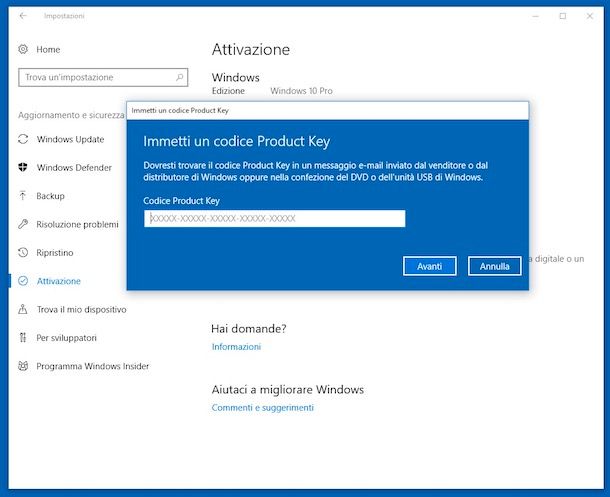Click the search magnifier icon
This screenshot has width=610, height=497.
pyautogui.click(x=179, y=77)
